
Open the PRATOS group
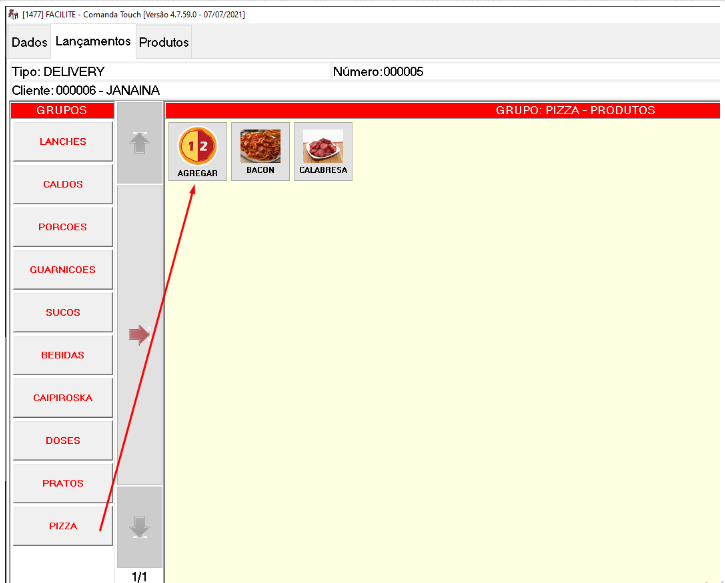tap(63, 483)
